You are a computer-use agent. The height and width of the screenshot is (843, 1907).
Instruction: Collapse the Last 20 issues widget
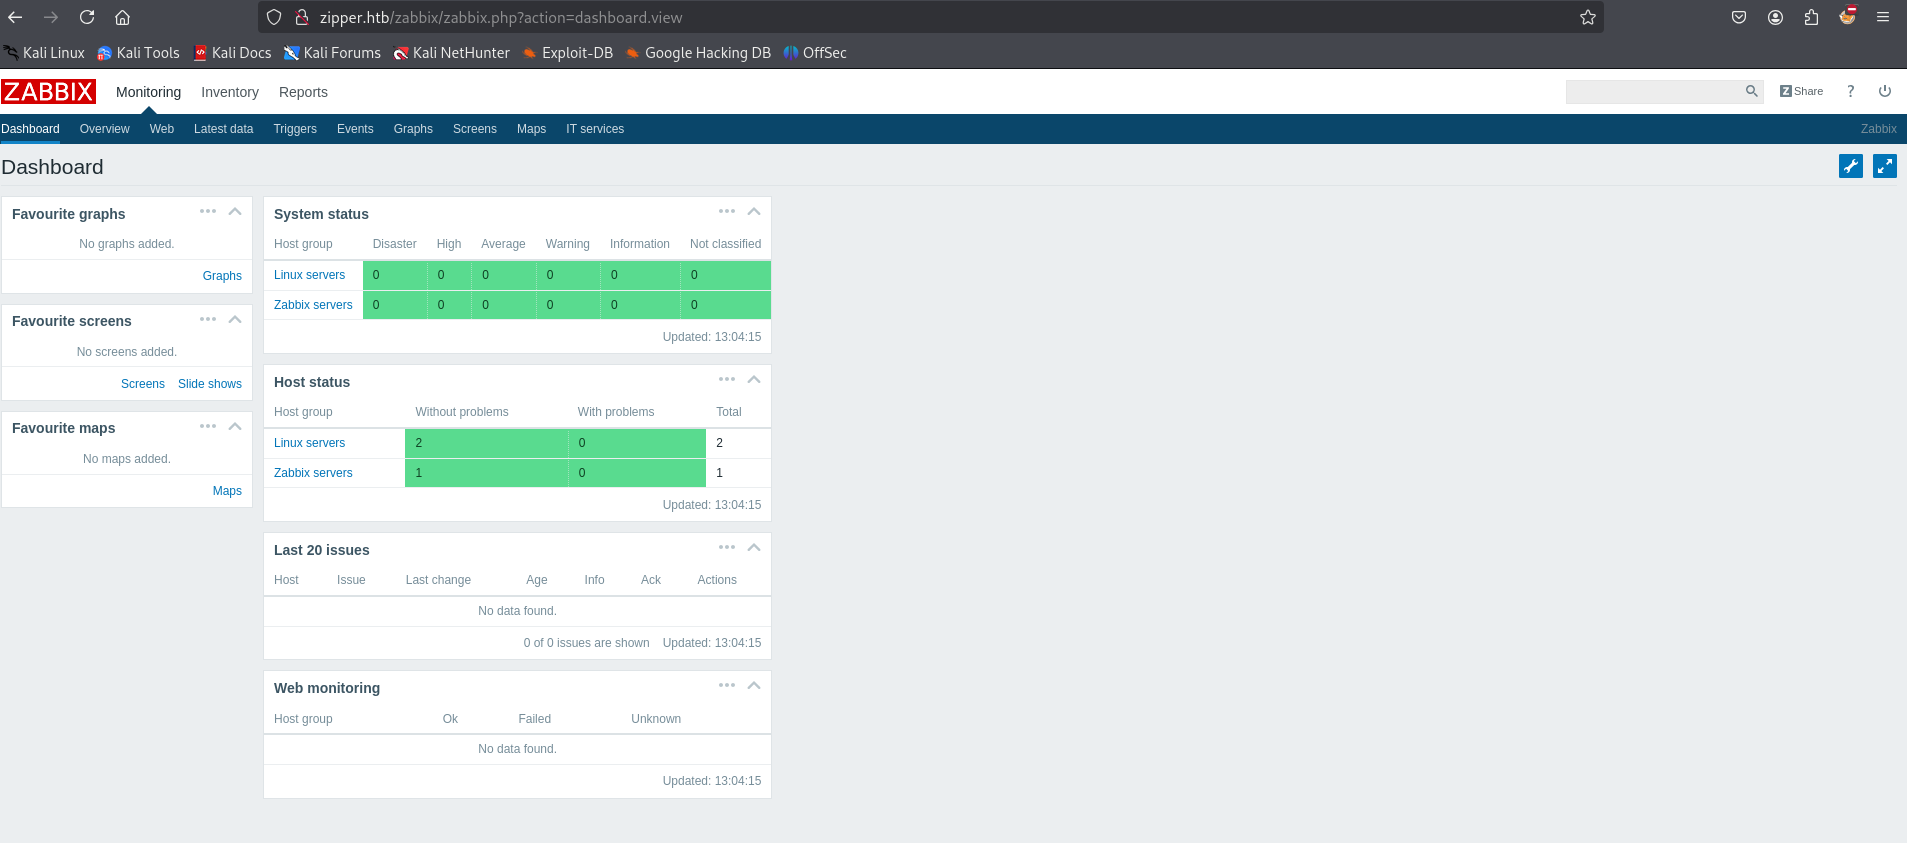pos(754,547)
